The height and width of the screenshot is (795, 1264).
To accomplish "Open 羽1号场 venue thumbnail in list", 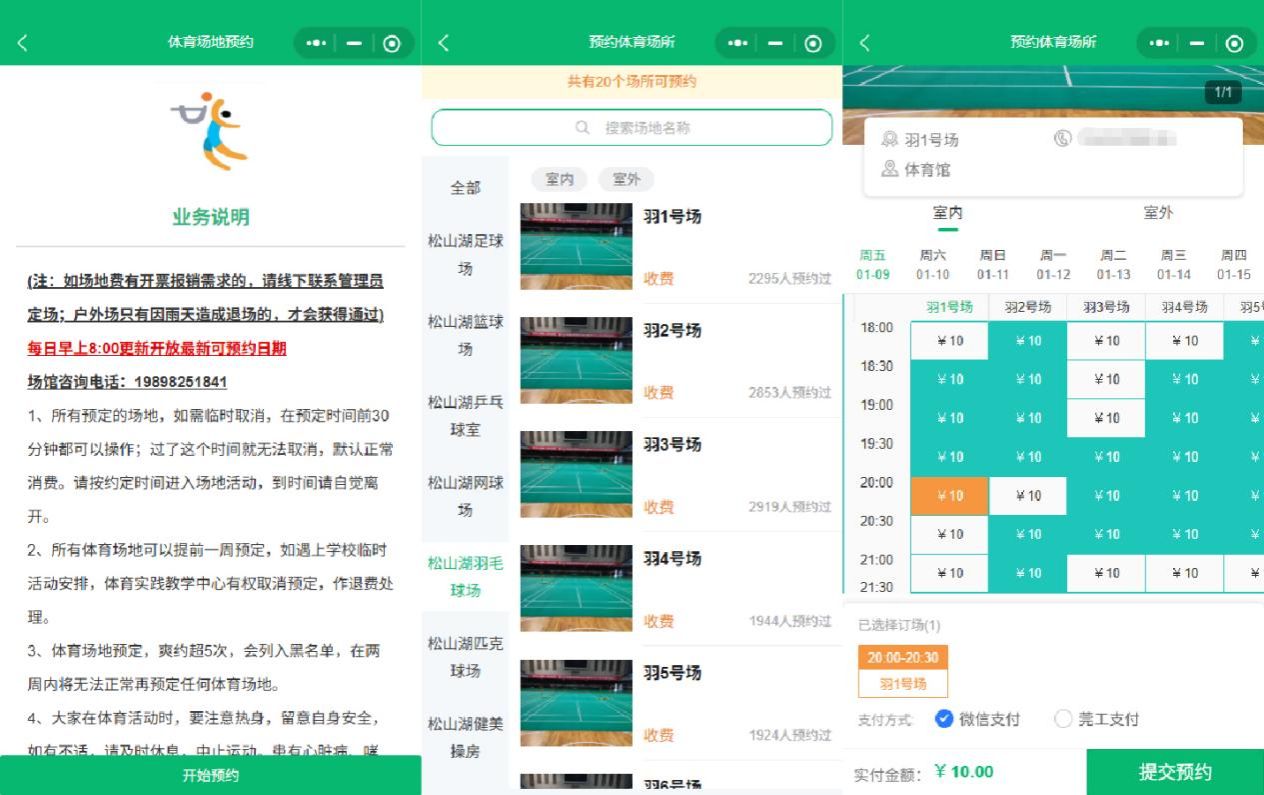I will pyautogui.click(x=576, y=247).
